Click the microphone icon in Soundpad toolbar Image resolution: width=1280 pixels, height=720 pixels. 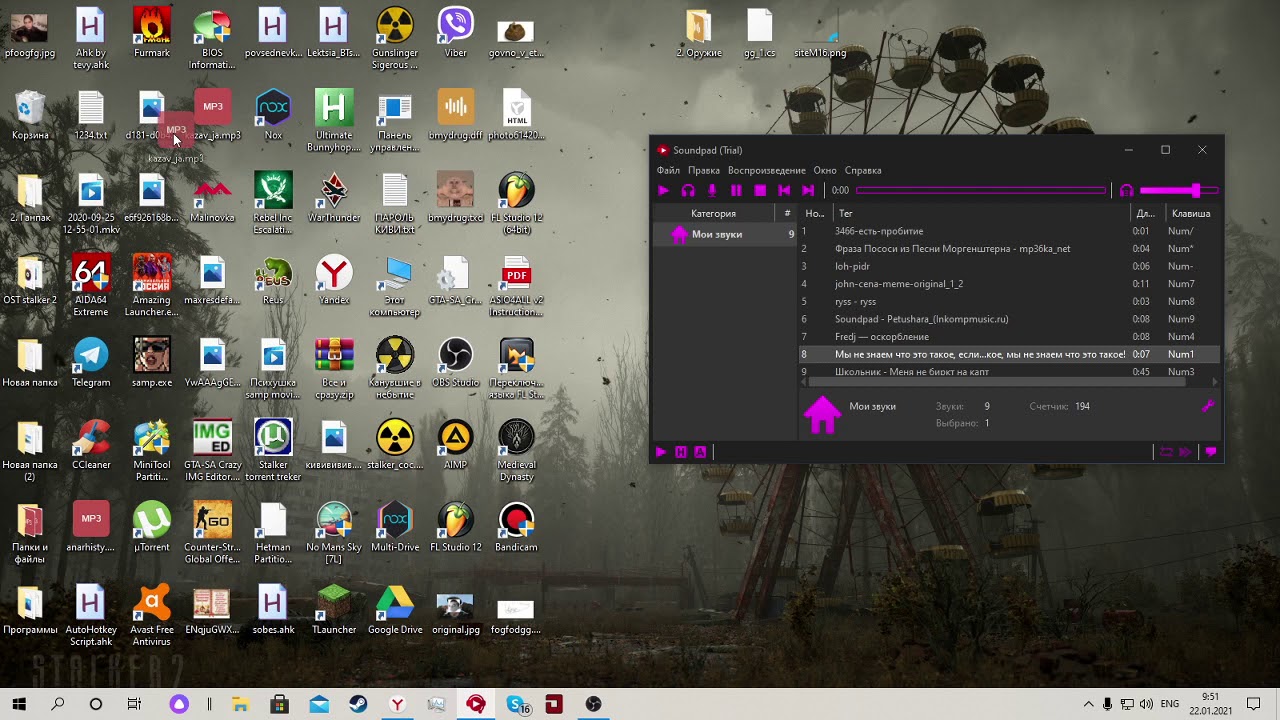(x=712, y=190)
